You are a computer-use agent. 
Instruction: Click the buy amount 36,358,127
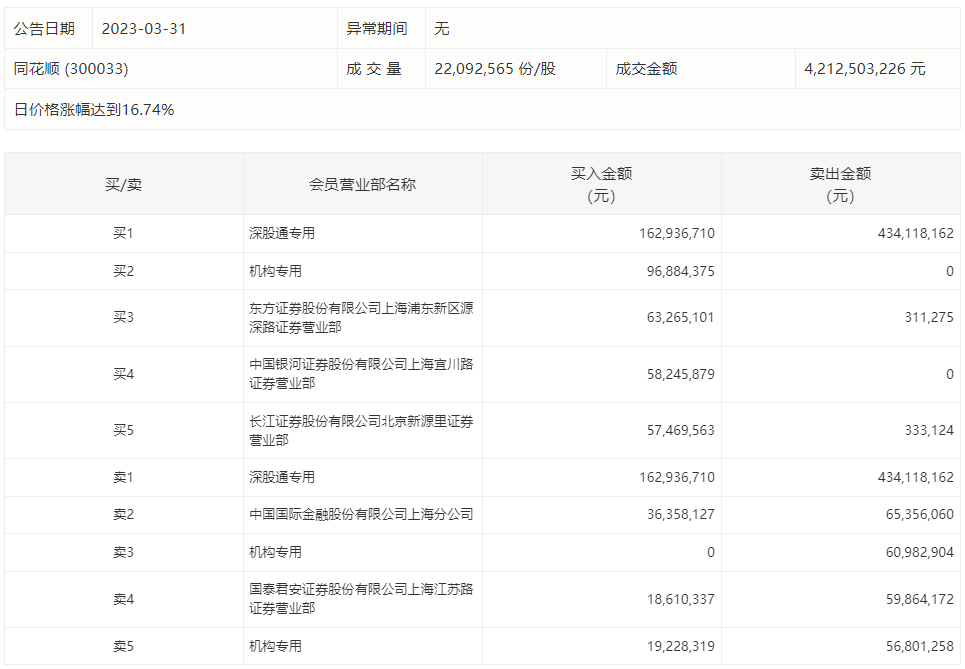(x=681, y=515)
